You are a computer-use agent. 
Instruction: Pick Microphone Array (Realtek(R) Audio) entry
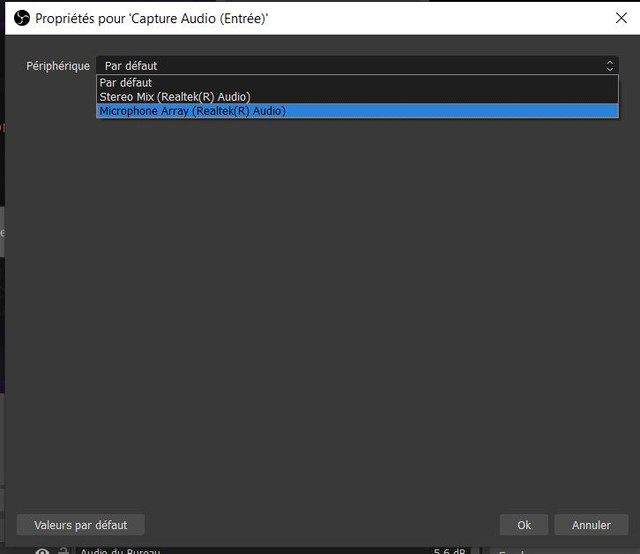coord(192,111)
